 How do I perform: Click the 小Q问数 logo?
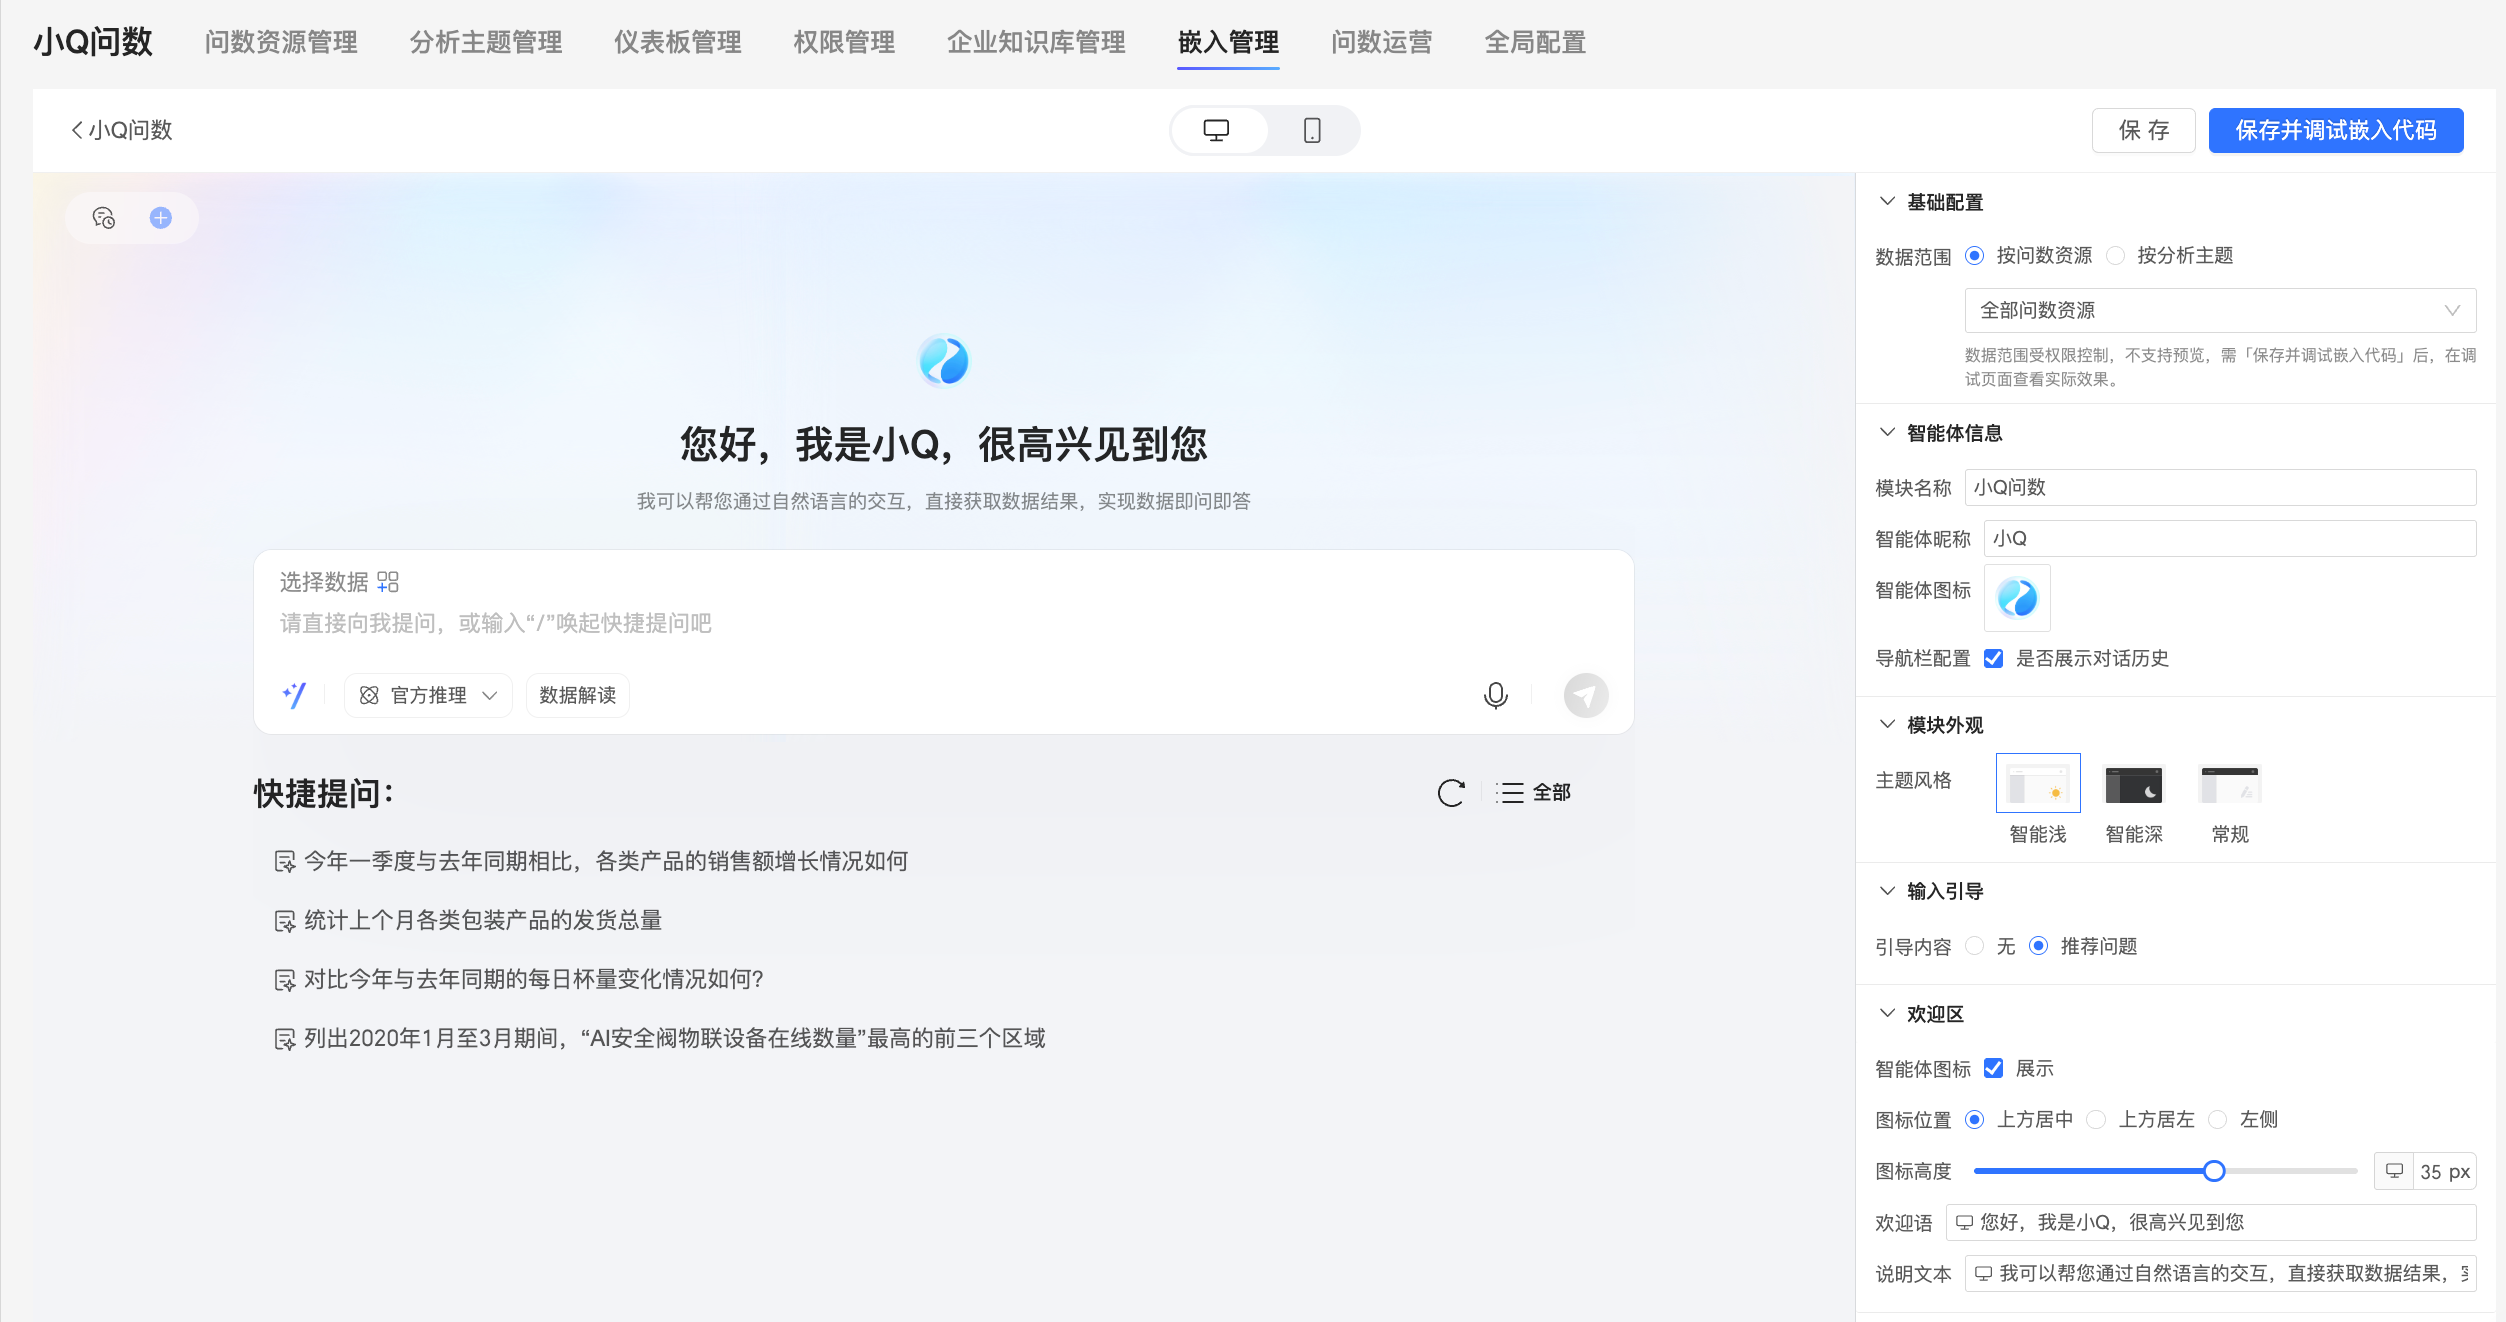pyautogui.click(x=93, y=42)
